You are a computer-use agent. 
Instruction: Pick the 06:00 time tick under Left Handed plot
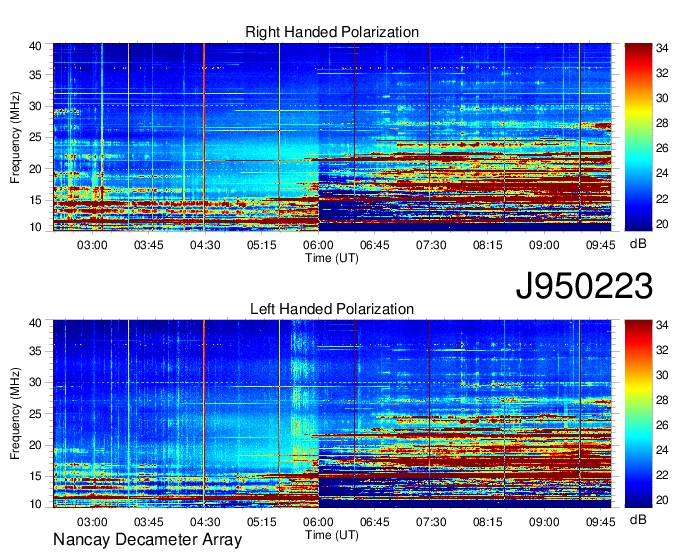(x=318, y=522)
